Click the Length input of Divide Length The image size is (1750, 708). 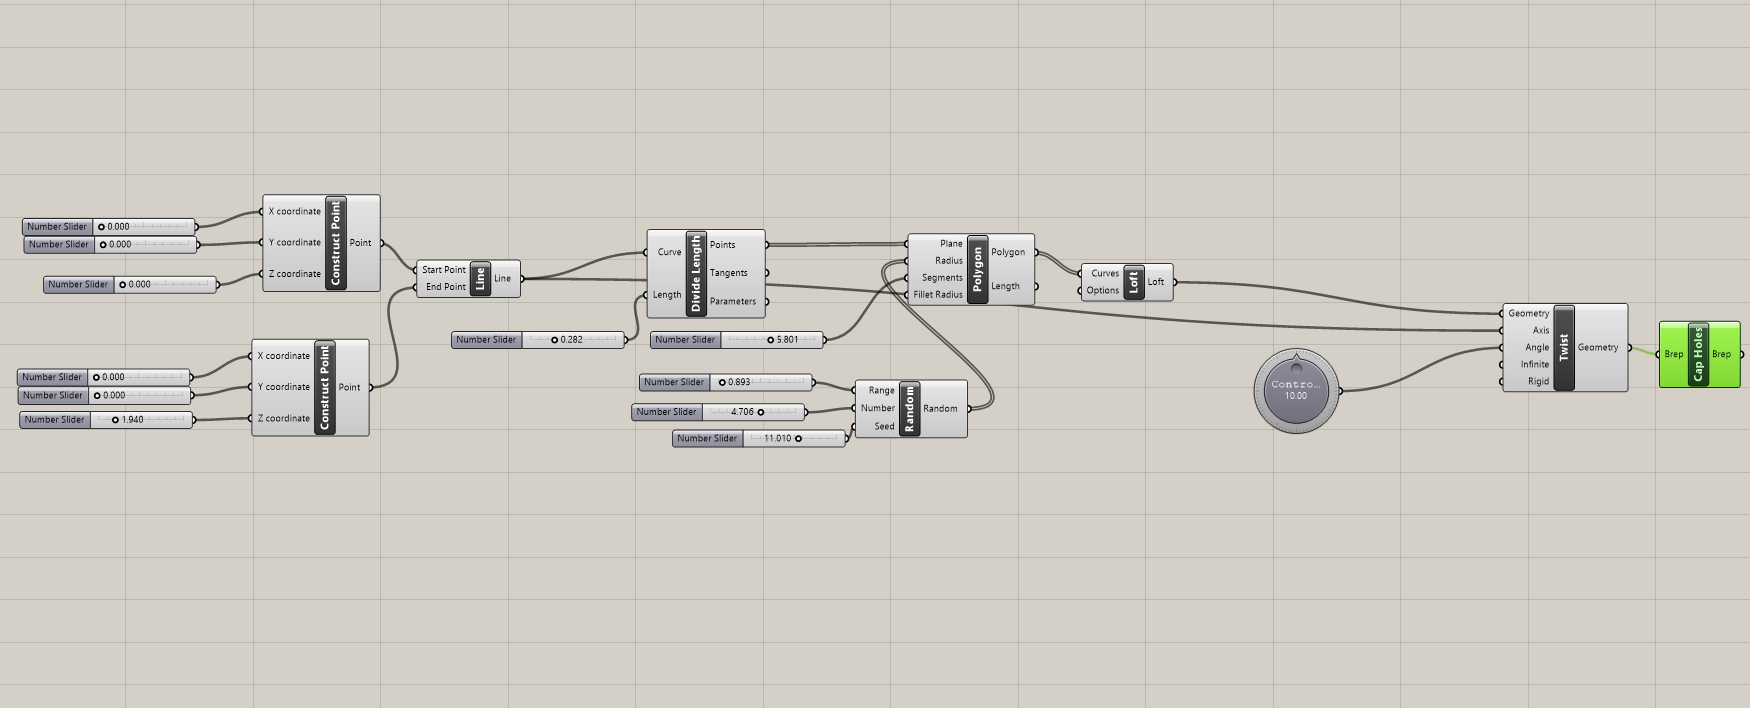point(667,295)
